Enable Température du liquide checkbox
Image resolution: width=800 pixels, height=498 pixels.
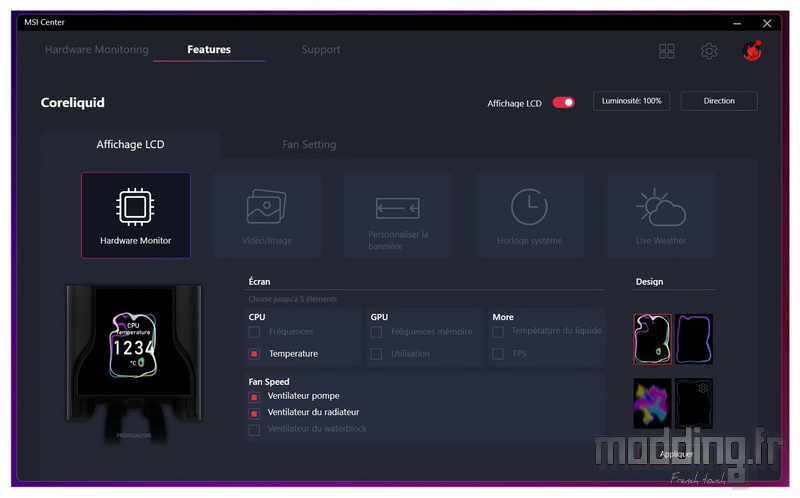(x=498, y=332)
